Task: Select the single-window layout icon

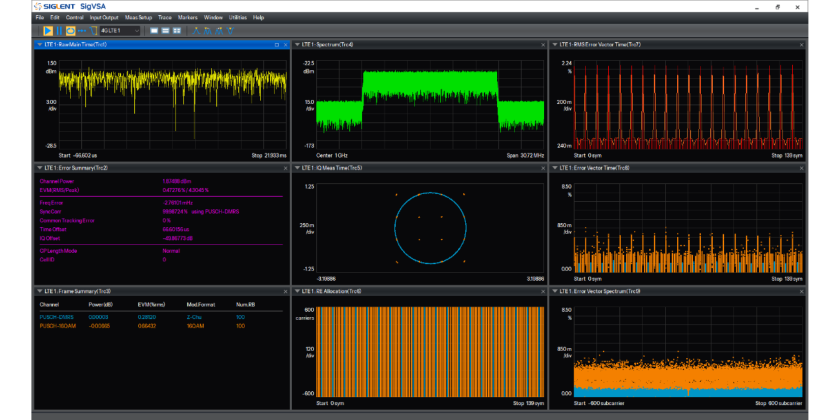Action: click(x=153, y=31)
